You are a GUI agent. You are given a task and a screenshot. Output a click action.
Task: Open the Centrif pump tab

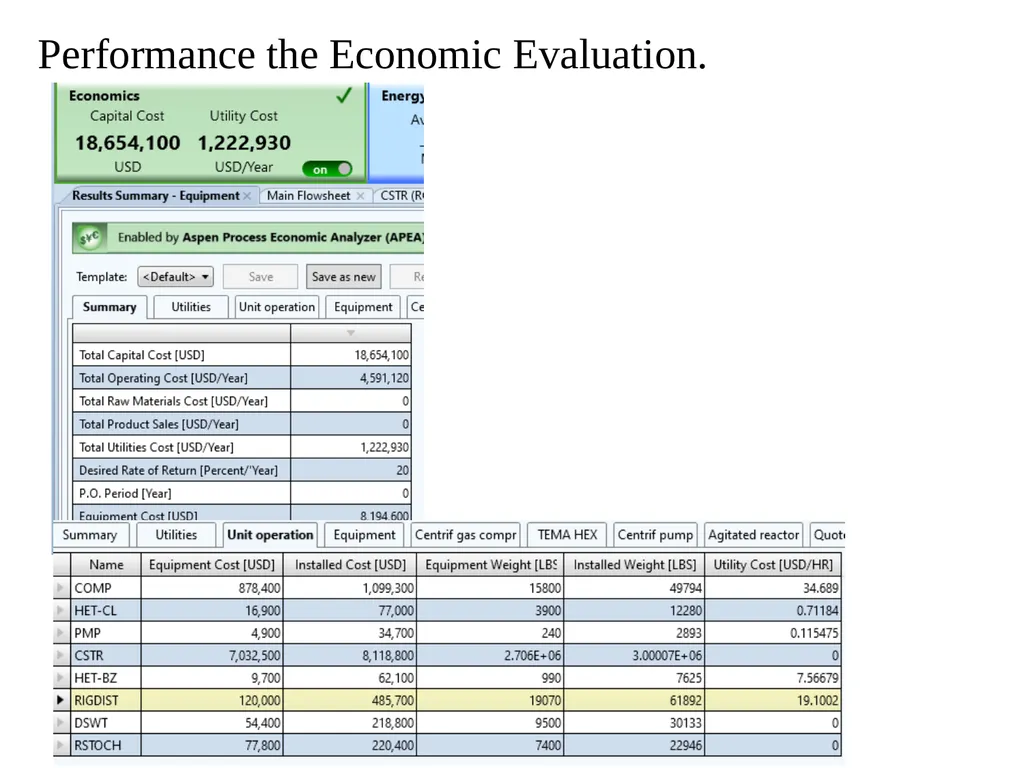[655, 535]
